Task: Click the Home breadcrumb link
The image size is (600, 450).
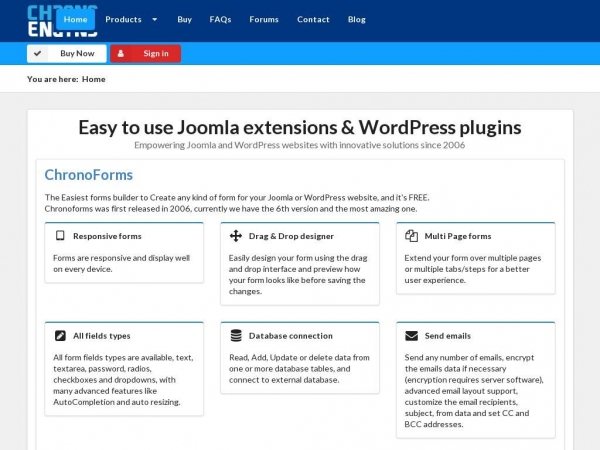Action: (94, 79)
